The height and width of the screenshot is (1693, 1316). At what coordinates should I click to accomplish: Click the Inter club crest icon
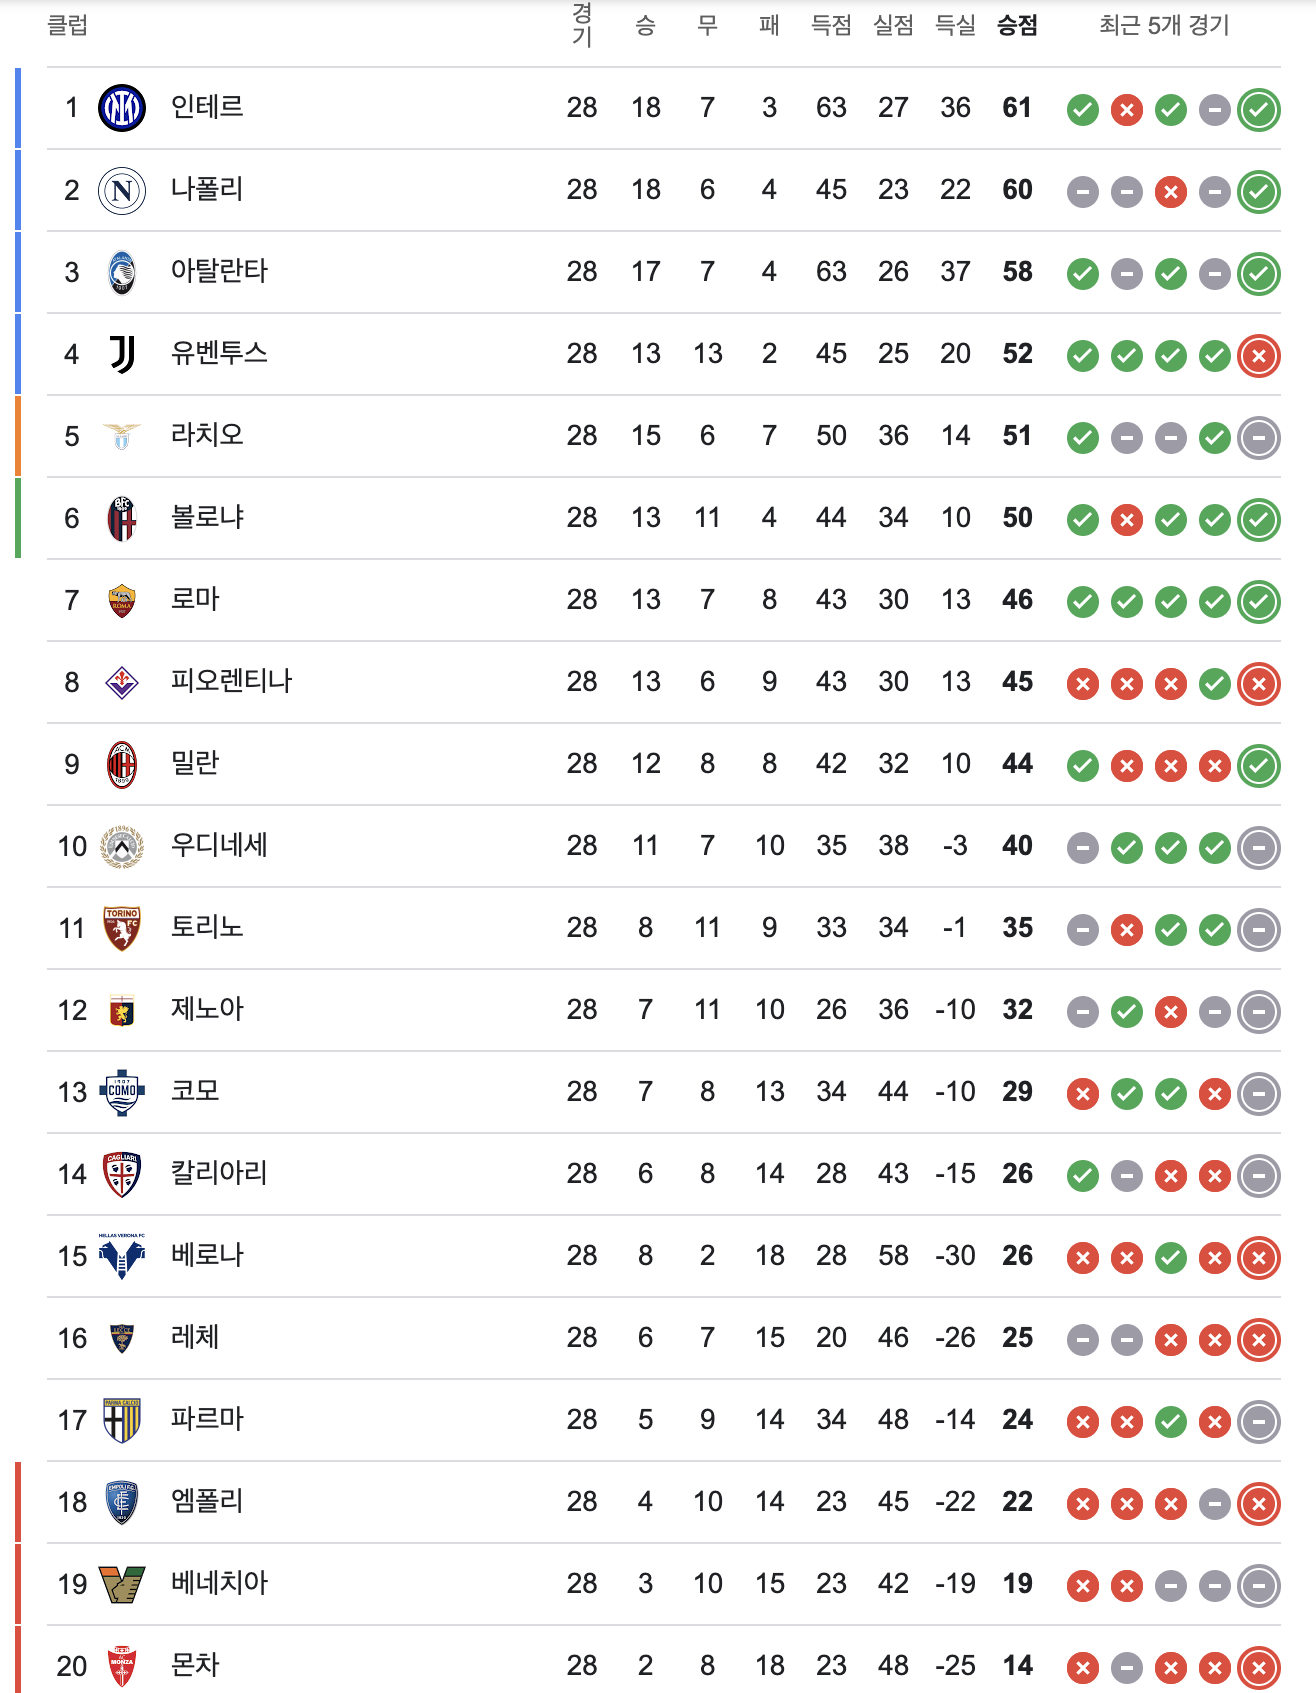tap(122, 108)
